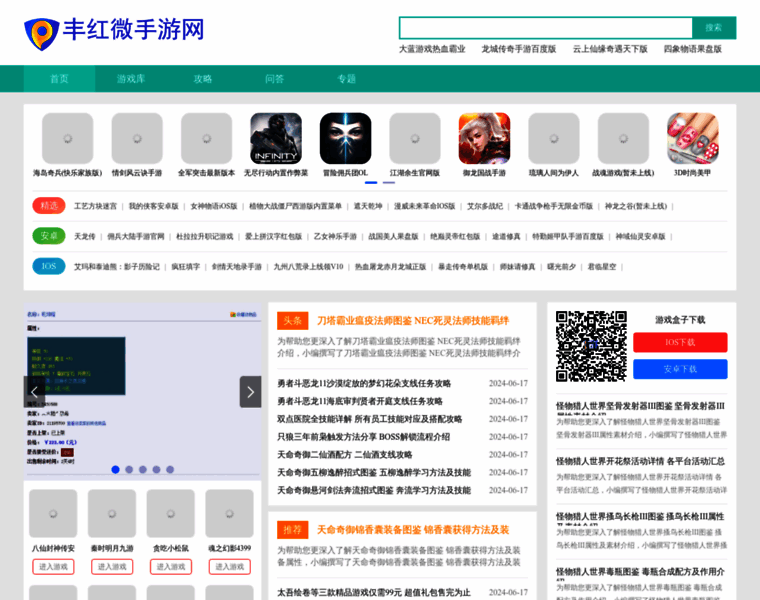
Task: Show previous slide with left arrow
Action: point(34,392)
